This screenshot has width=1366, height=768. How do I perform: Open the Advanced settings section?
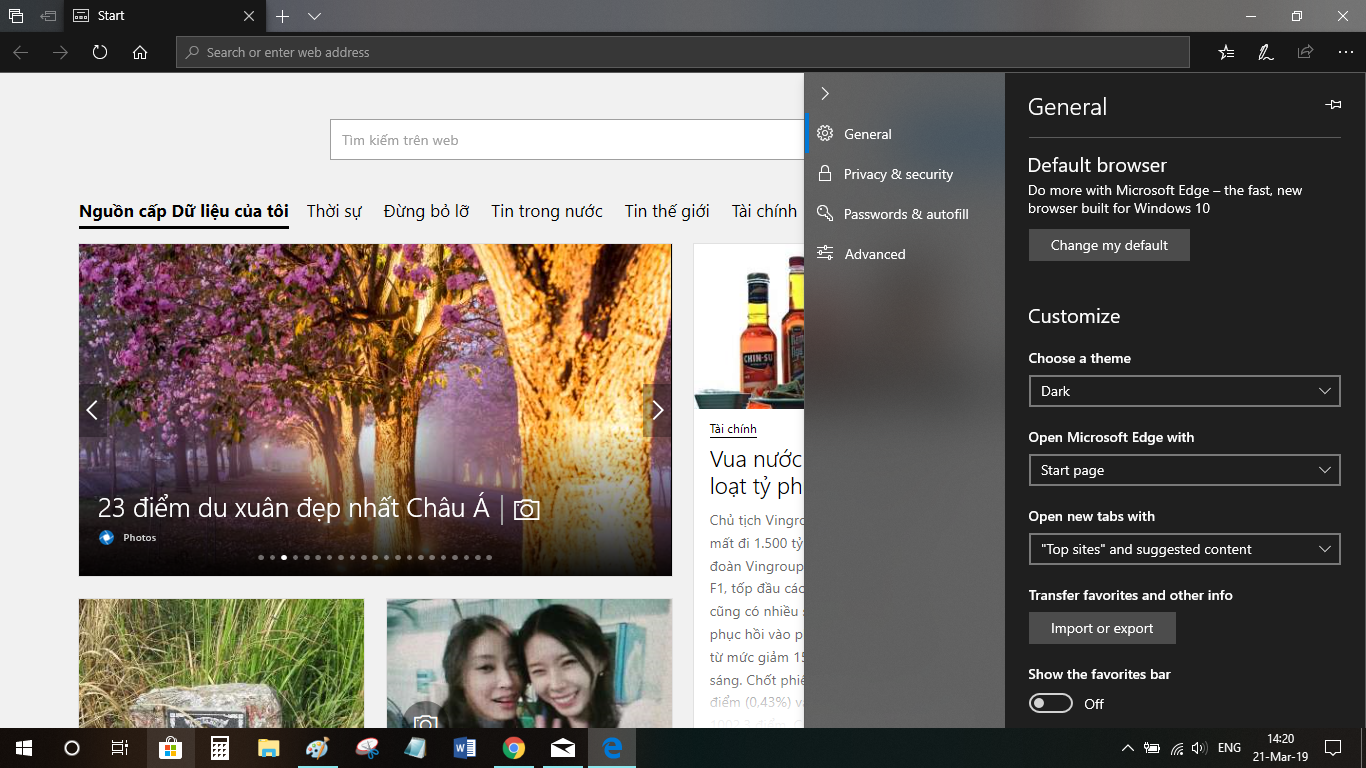click(x=905, y=254)
